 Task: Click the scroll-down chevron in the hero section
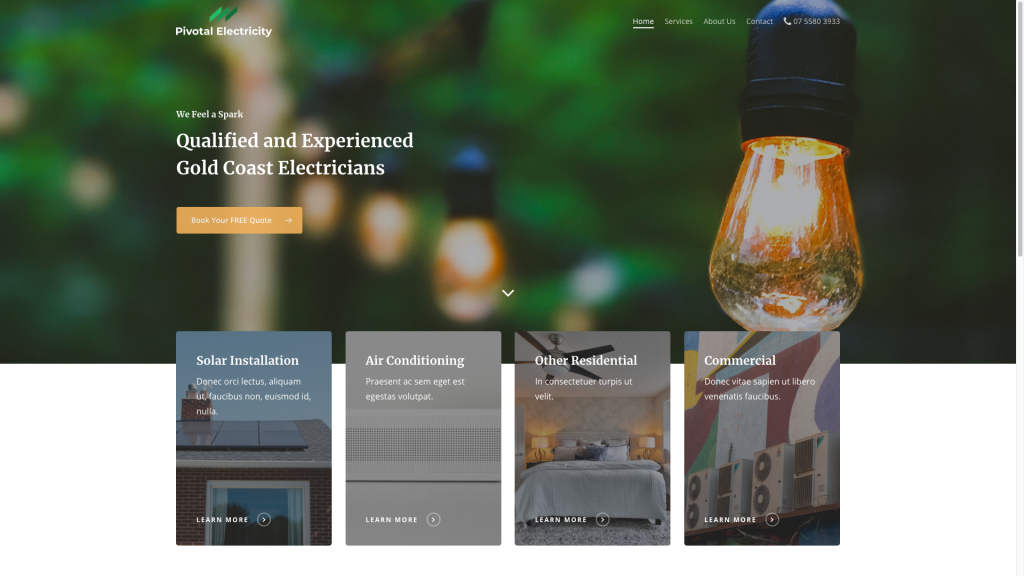click(507, 293)
